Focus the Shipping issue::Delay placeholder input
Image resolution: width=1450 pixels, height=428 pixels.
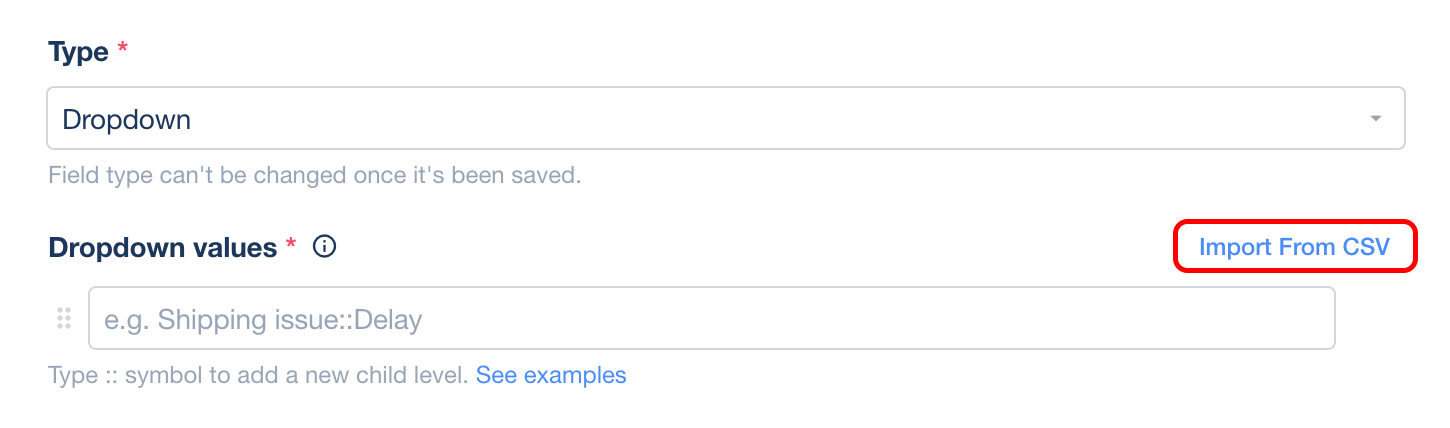tap(712, 319)
